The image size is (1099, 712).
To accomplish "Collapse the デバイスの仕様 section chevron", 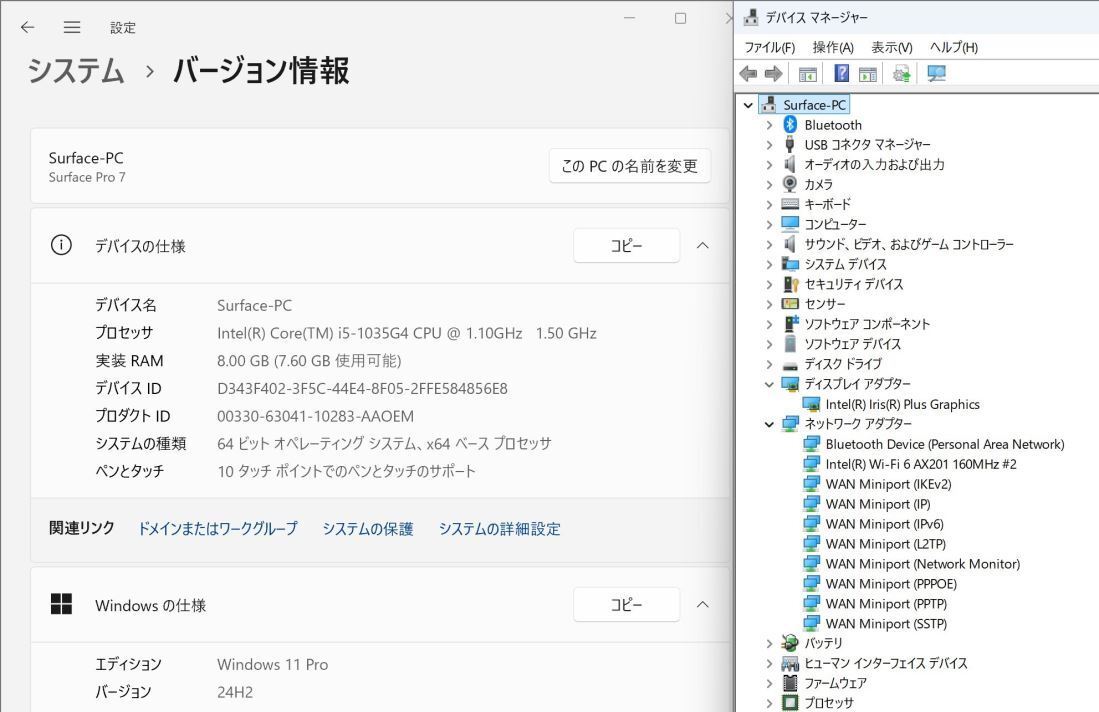I will 702,245.
